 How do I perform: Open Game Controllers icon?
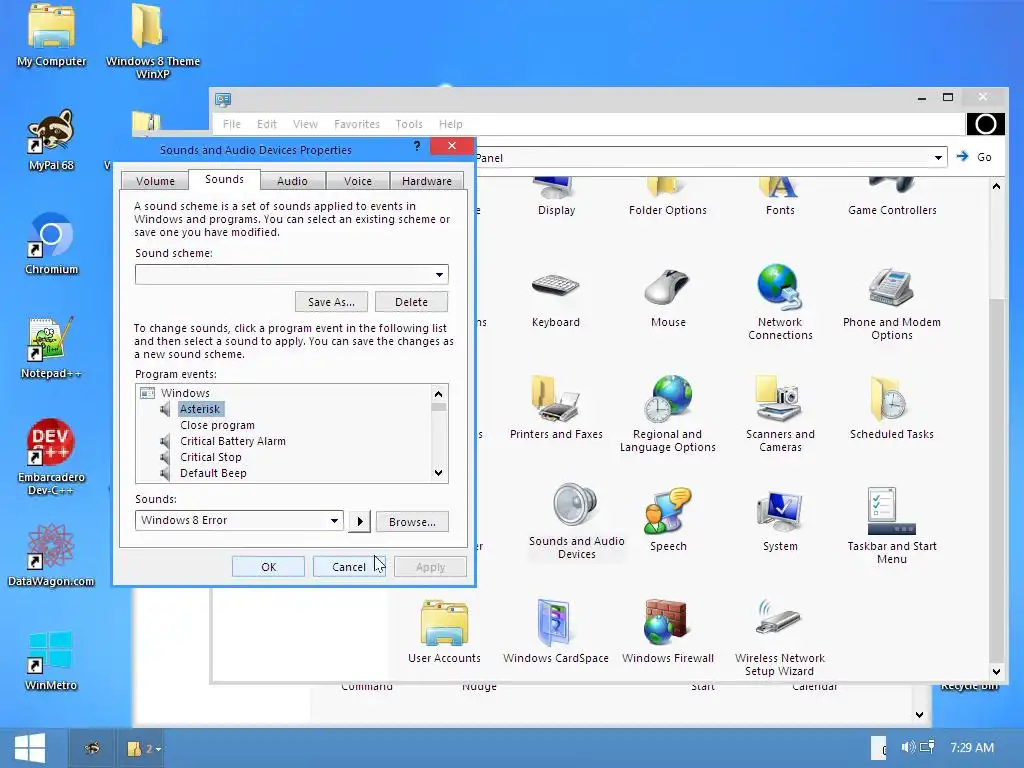(892, 195)
